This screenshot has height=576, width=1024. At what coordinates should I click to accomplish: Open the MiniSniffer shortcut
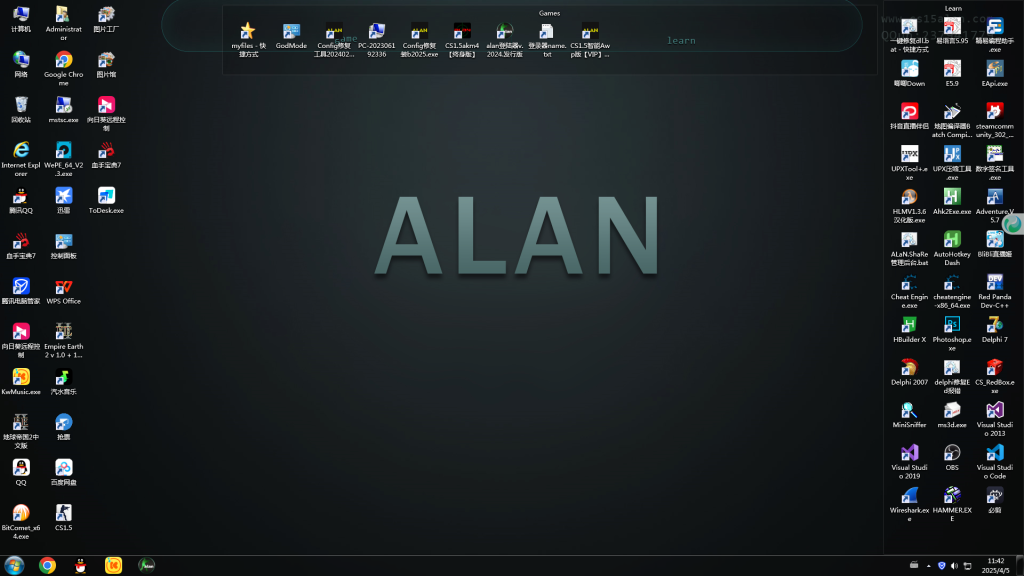tap(909, 415)
